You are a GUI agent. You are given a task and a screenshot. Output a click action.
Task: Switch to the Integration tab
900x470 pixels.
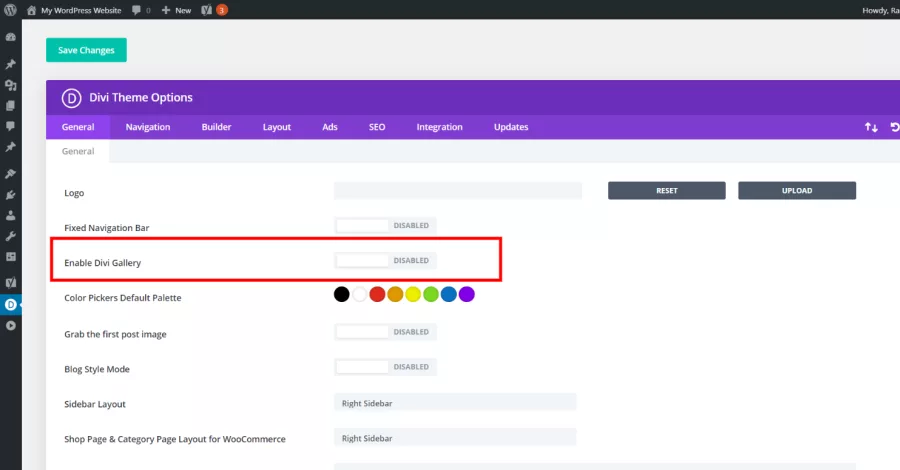pos(439,127)
